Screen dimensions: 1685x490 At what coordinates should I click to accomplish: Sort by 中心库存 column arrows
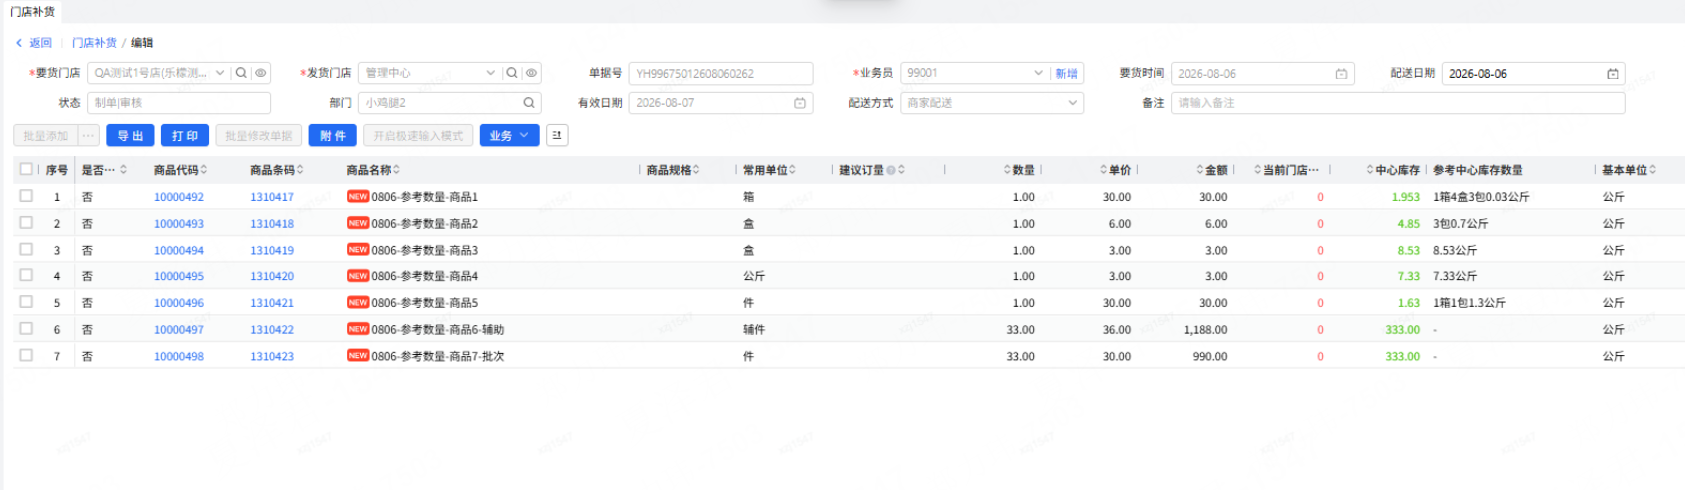pos(1370,170)
